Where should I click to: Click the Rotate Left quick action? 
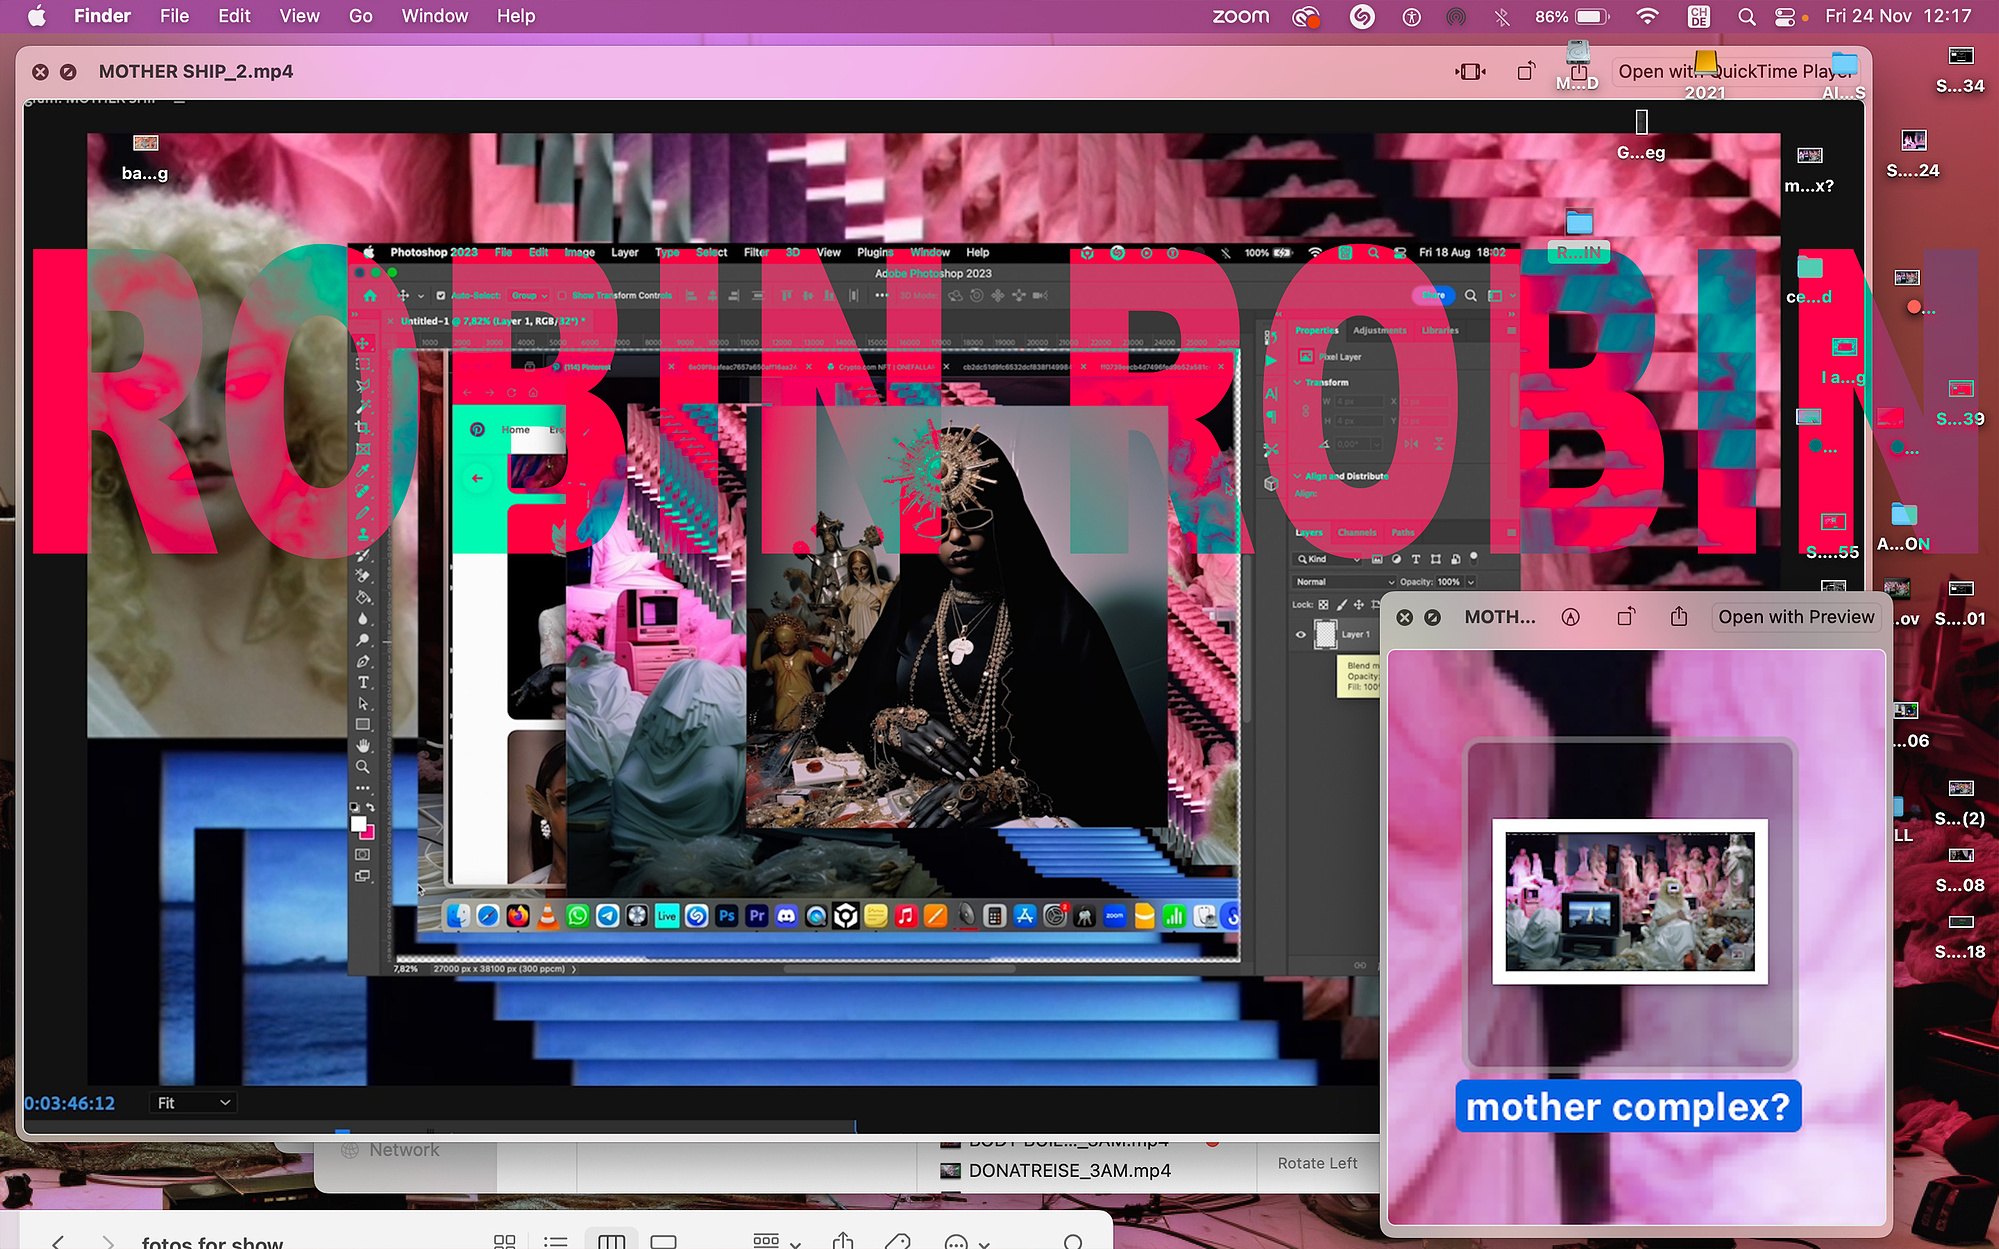(x=1317, y=1163)
